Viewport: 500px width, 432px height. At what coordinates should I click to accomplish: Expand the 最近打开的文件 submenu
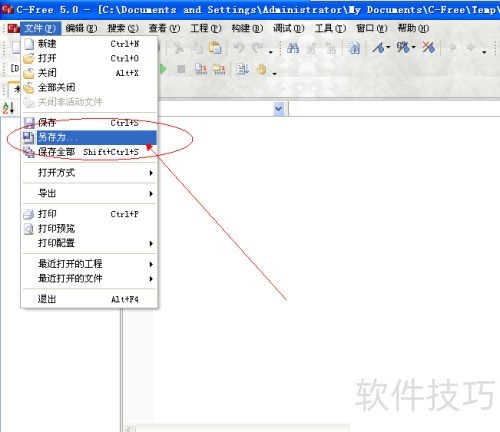(x=151, y=279)
